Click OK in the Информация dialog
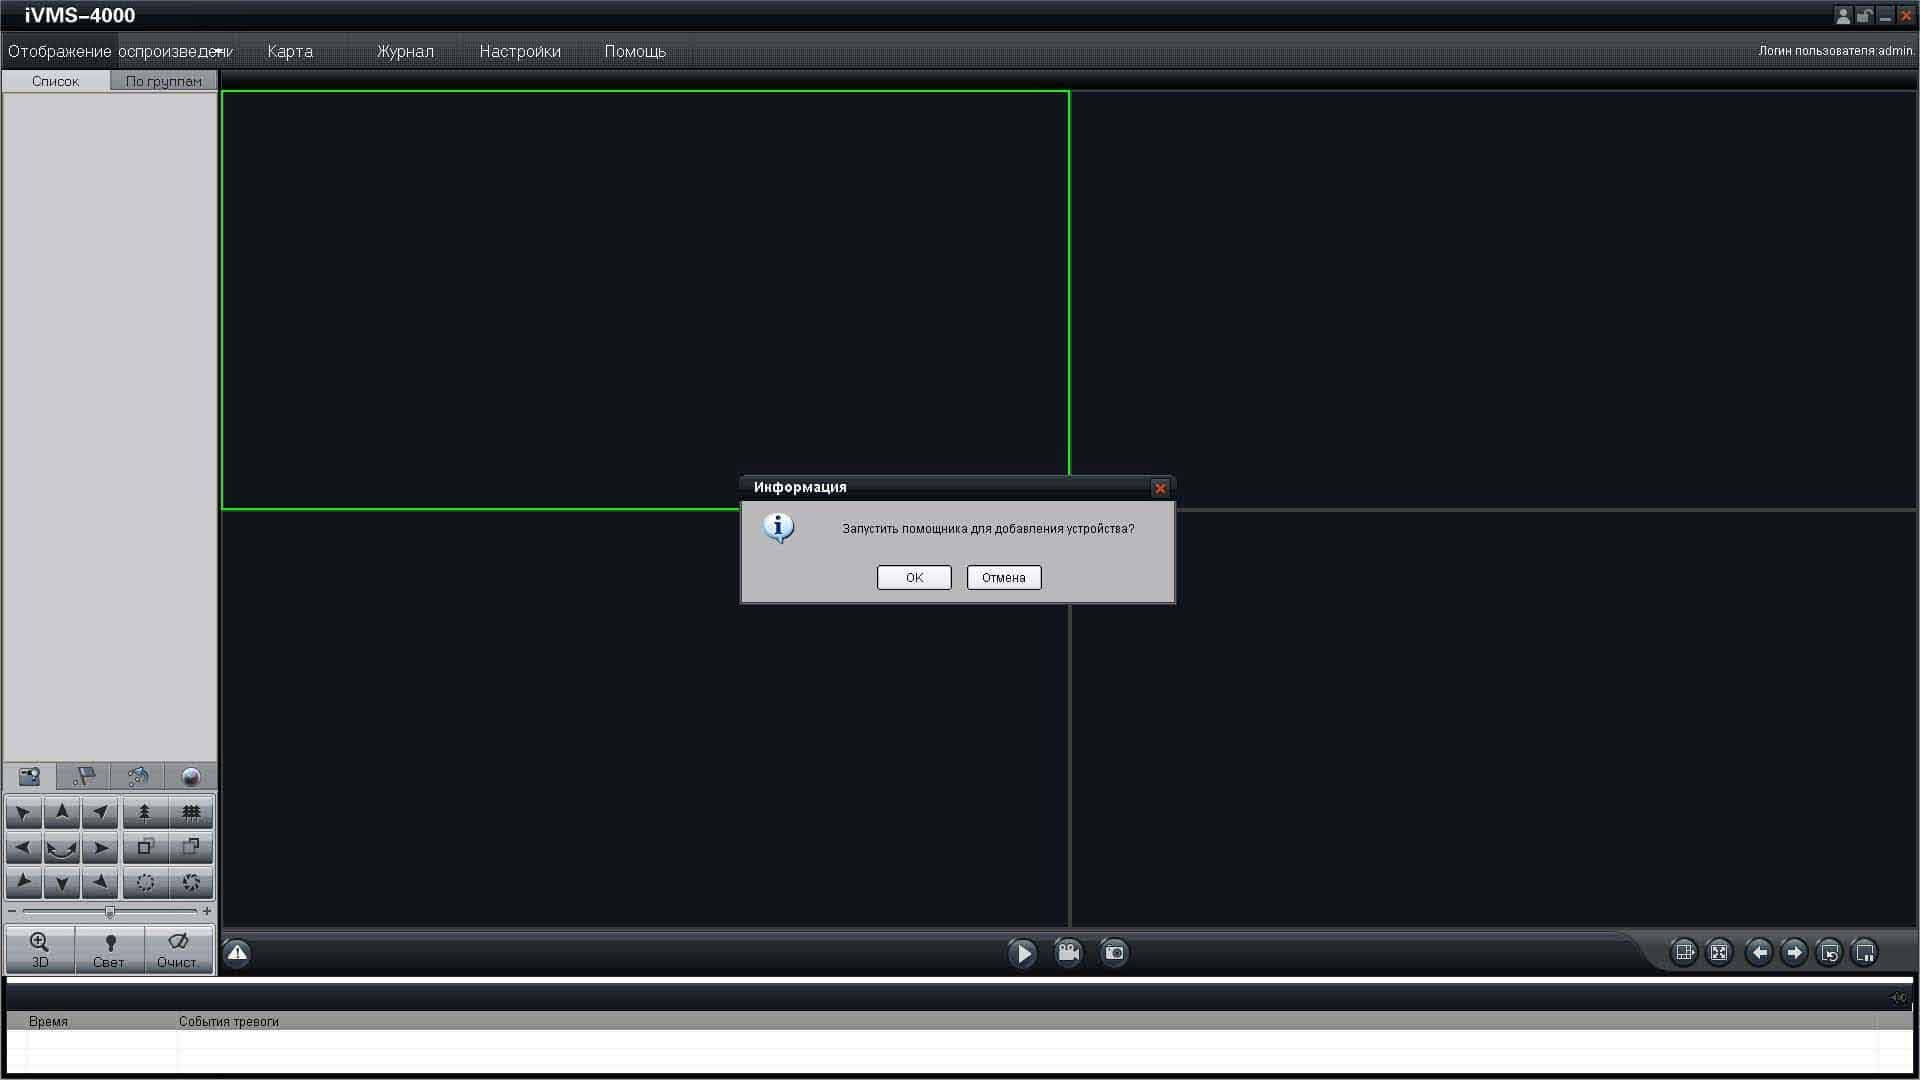 (914, 577)
